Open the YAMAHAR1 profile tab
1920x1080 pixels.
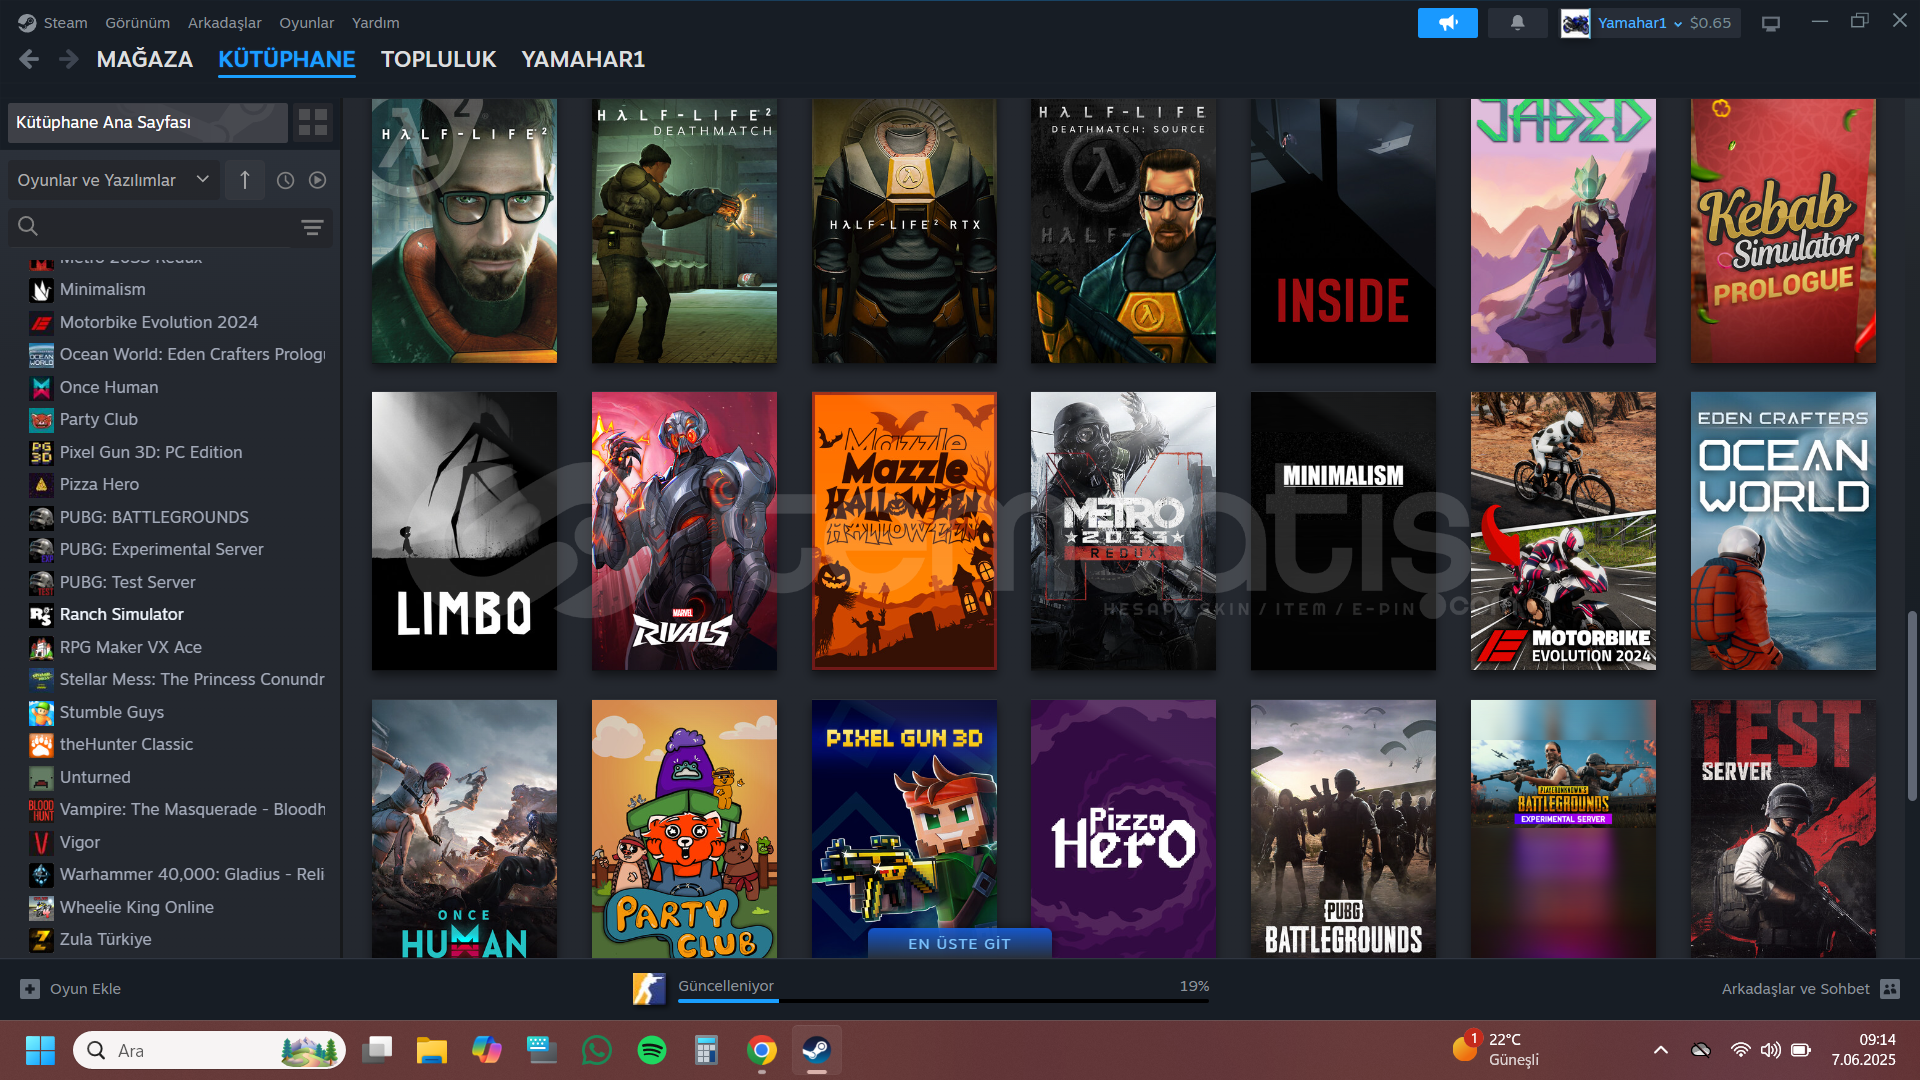point(583,60)
